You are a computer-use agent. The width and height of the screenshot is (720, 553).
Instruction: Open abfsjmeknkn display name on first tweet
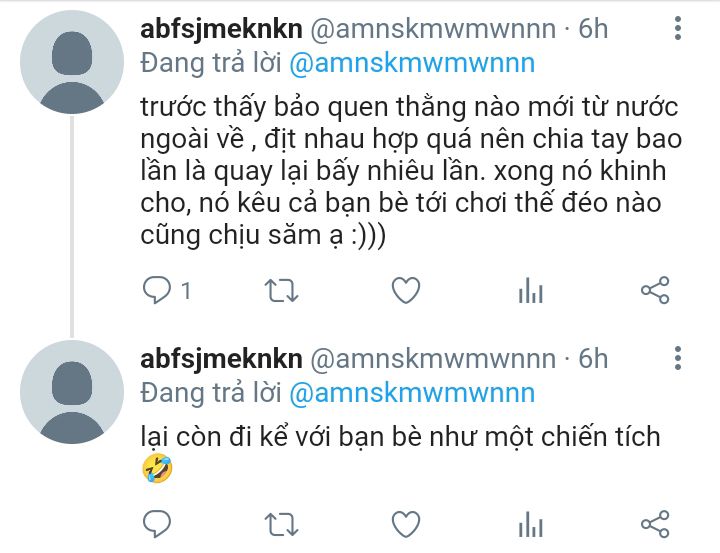(x=221, y=29)
